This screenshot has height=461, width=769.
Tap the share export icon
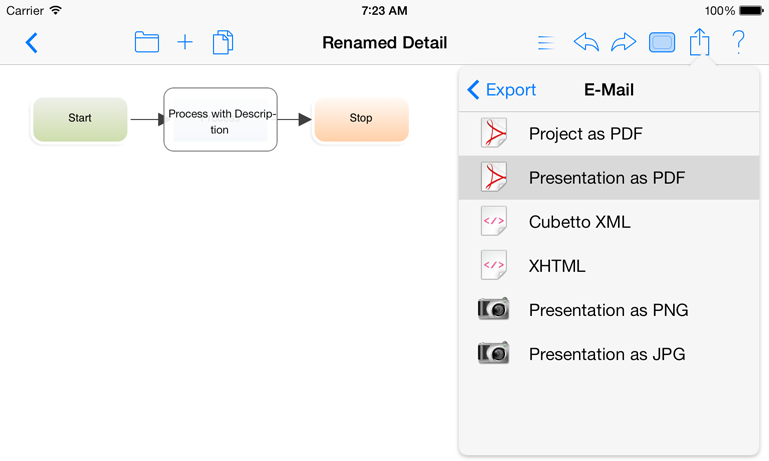click(699, 42)
